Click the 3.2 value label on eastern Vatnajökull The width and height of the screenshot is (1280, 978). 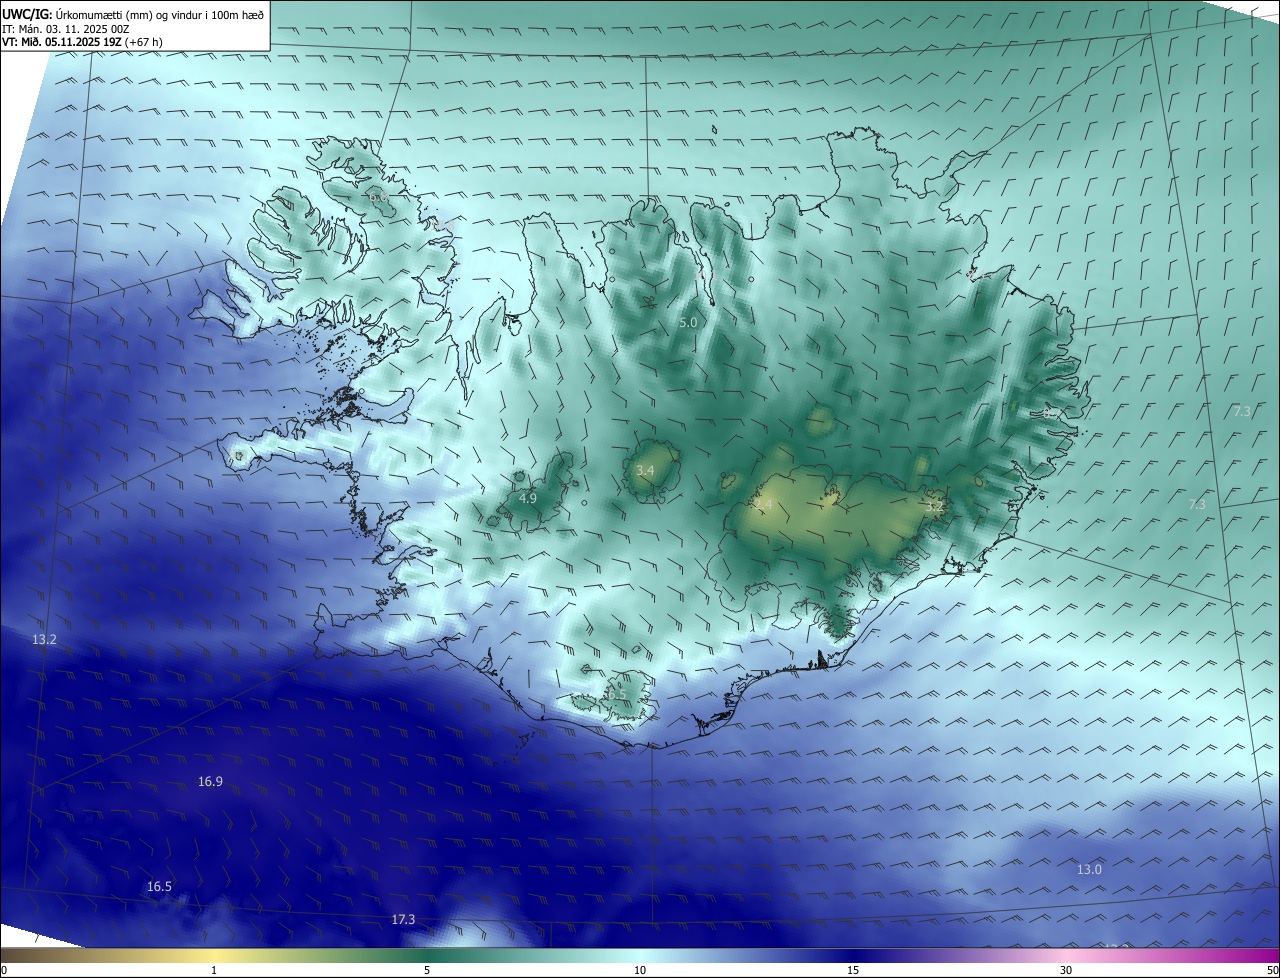click(x=934, y=507)
